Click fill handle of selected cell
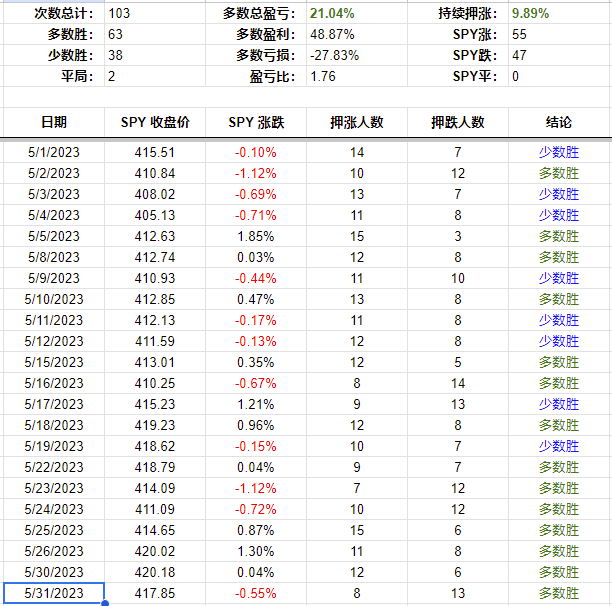The width and height of the screenshot is (612, 606). [x=105, y=603]
